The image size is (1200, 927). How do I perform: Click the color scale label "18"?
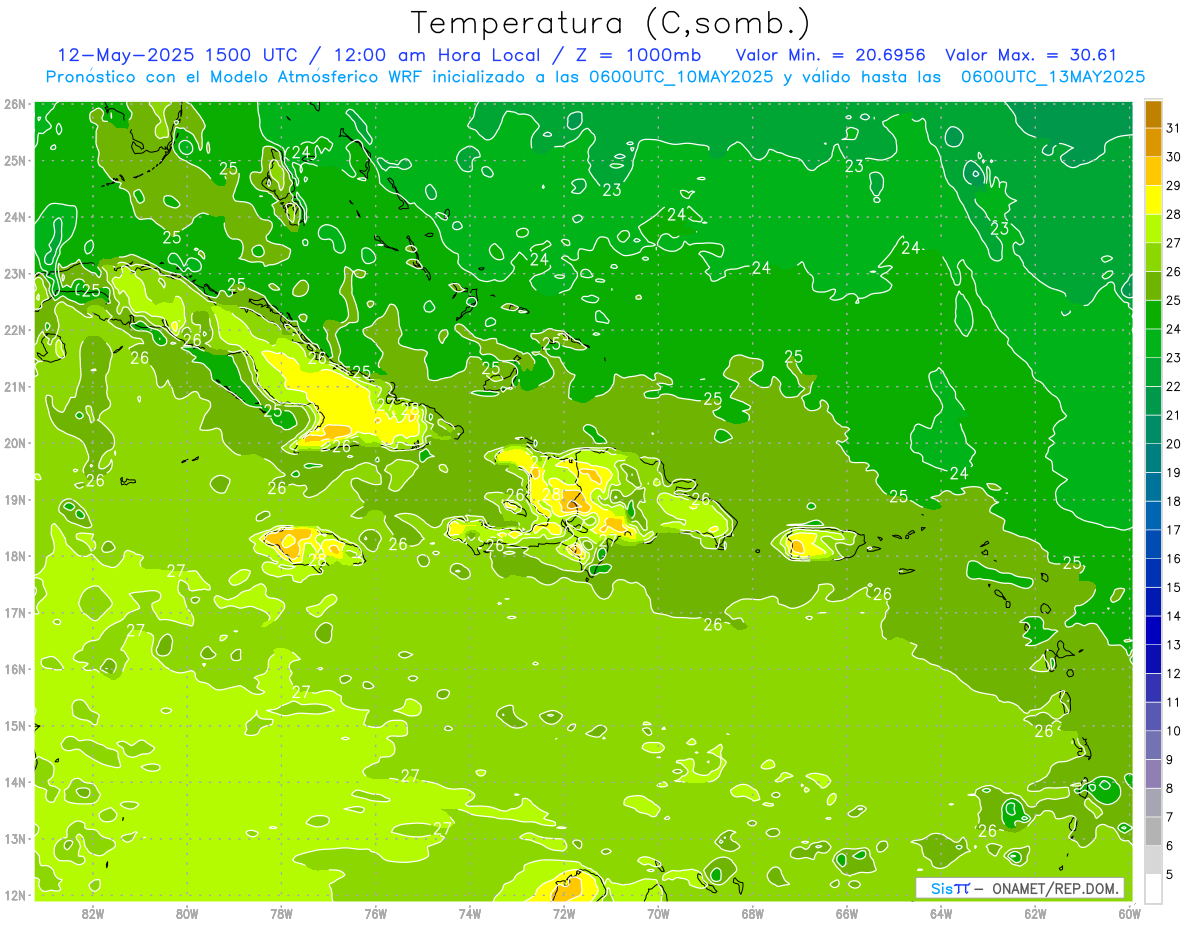click(x=1173, y=501)
